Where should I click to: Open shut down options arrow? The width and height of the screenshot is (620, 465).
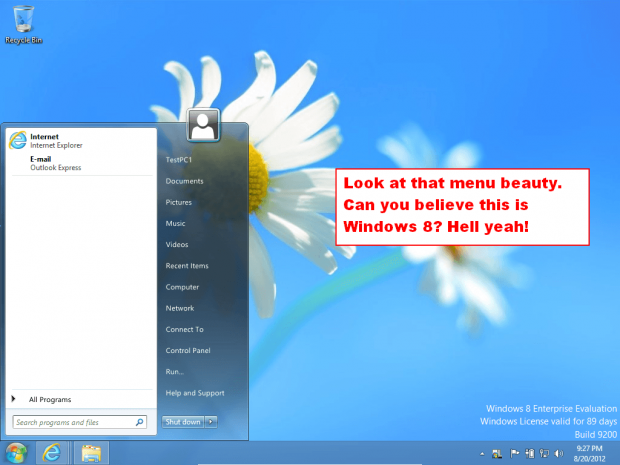click(211, 422)
